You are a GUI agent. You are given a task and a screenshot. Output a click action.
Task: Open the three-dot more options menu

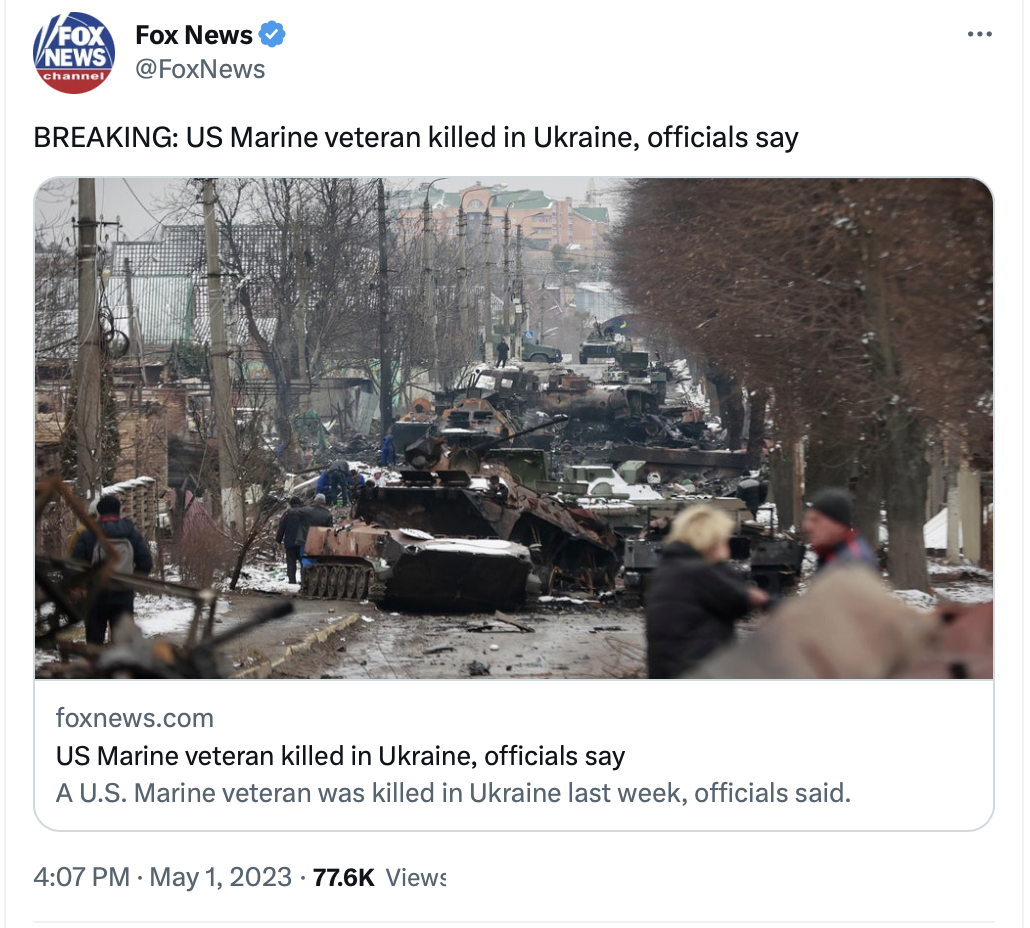(979, 34)
